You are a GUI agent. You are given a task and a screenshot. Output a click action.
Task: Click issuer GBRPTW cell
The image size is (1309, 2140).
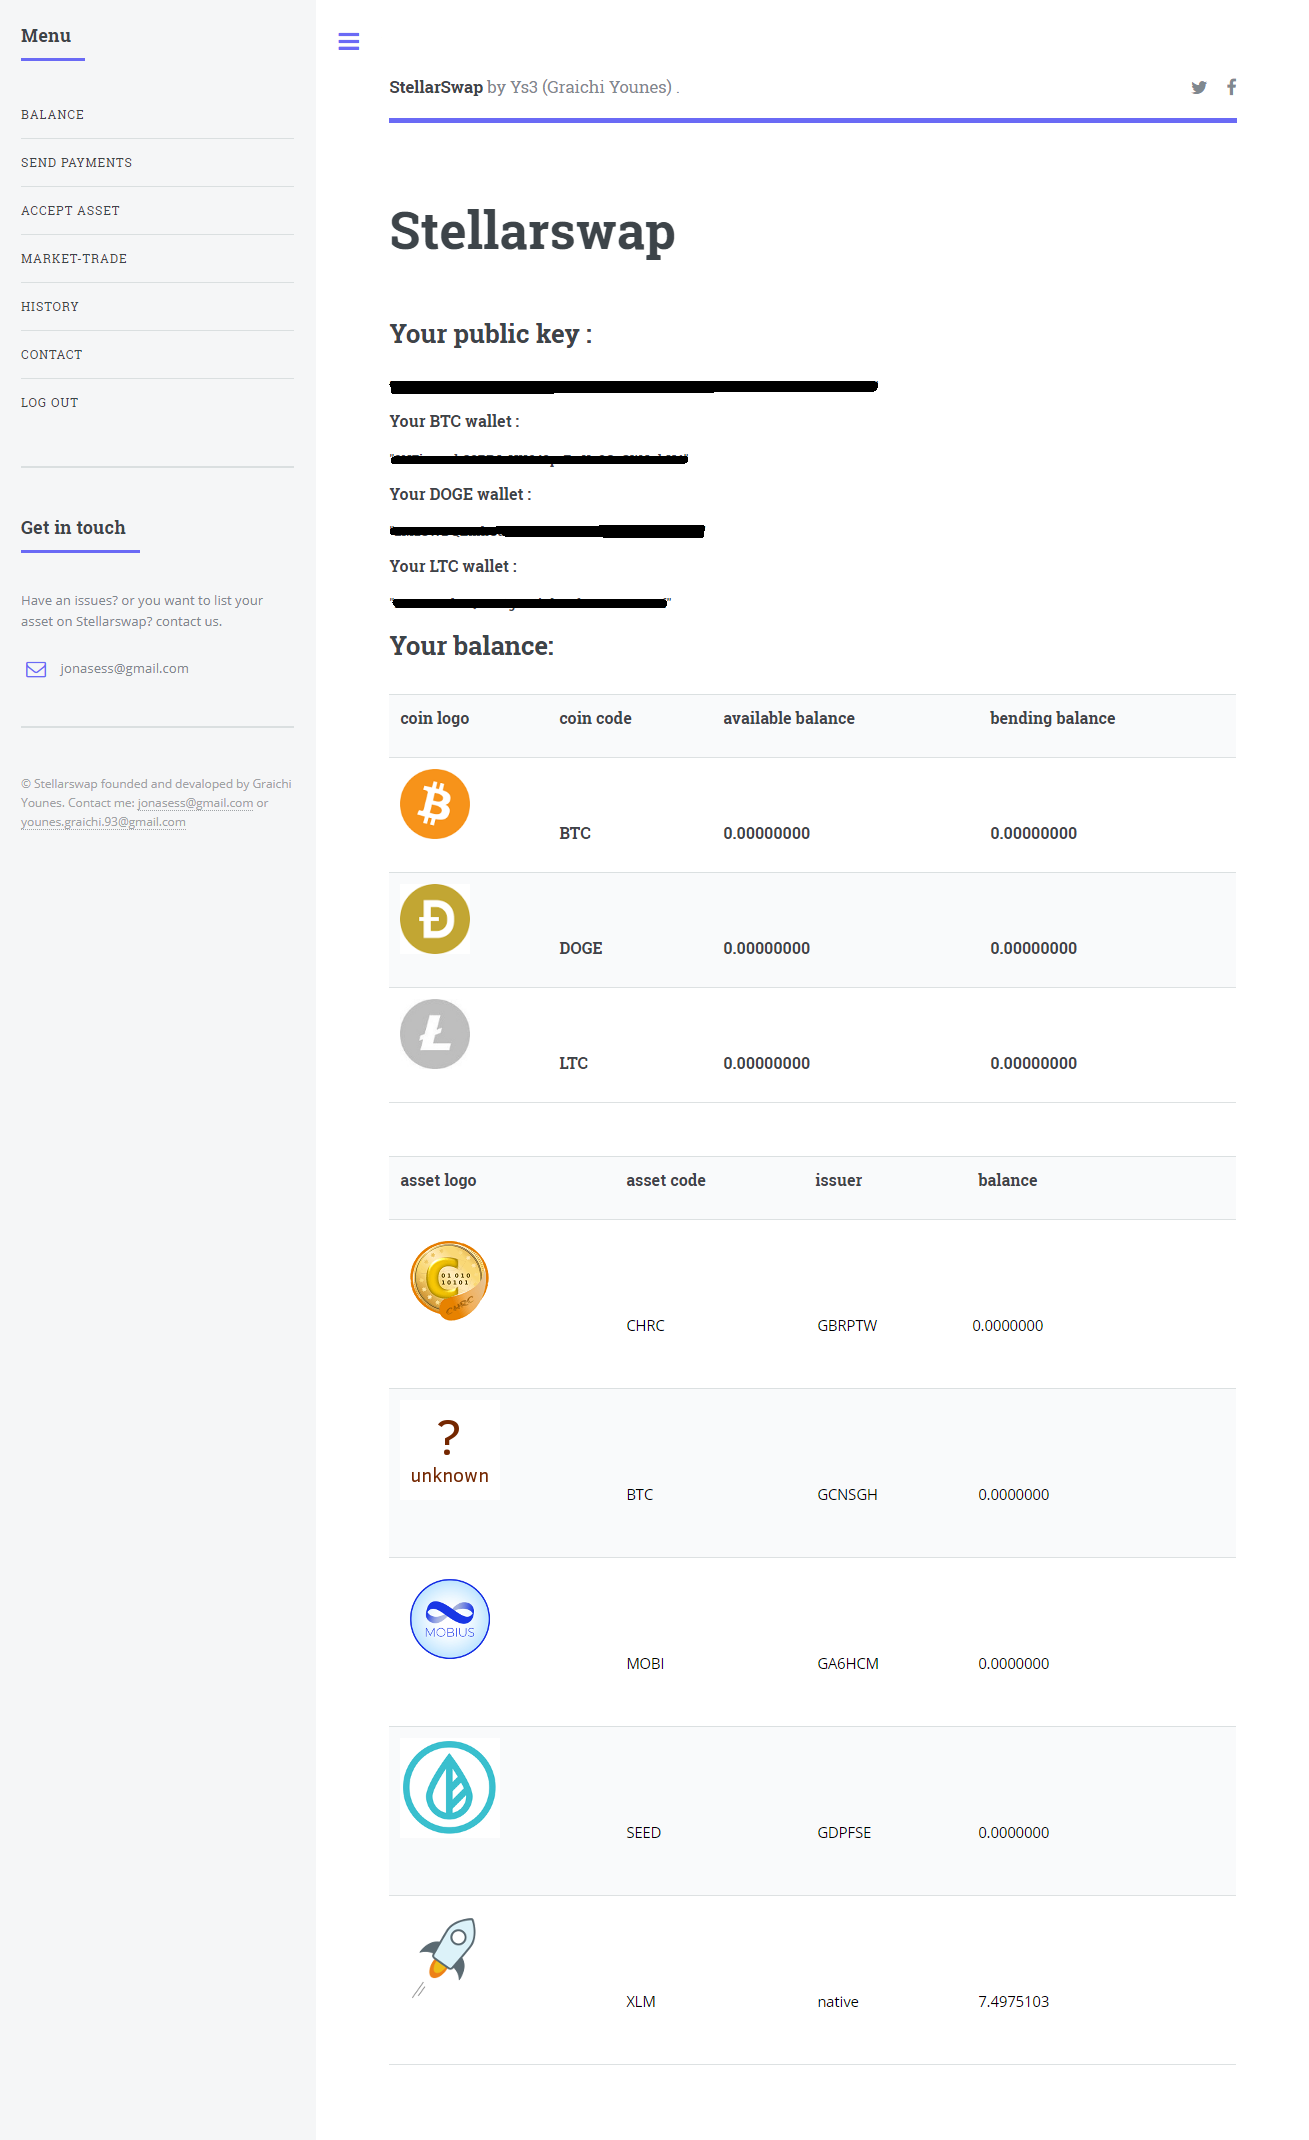[x=847, y=1326]
